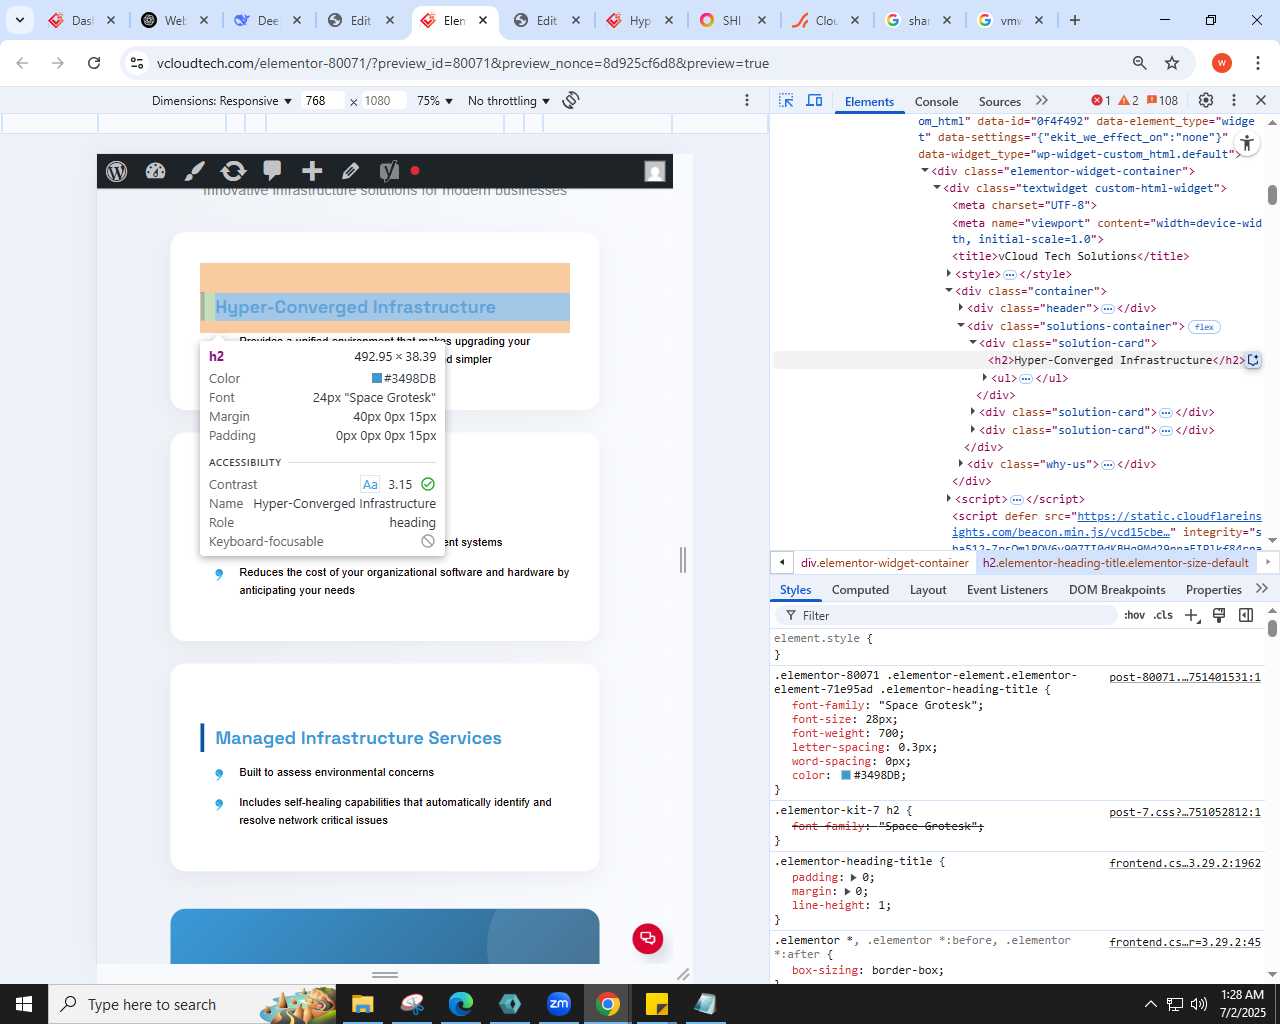This screenshot has height=1024, width=1280.
Task: Toggle the :hov element state panel
Action: [1134, 616]
